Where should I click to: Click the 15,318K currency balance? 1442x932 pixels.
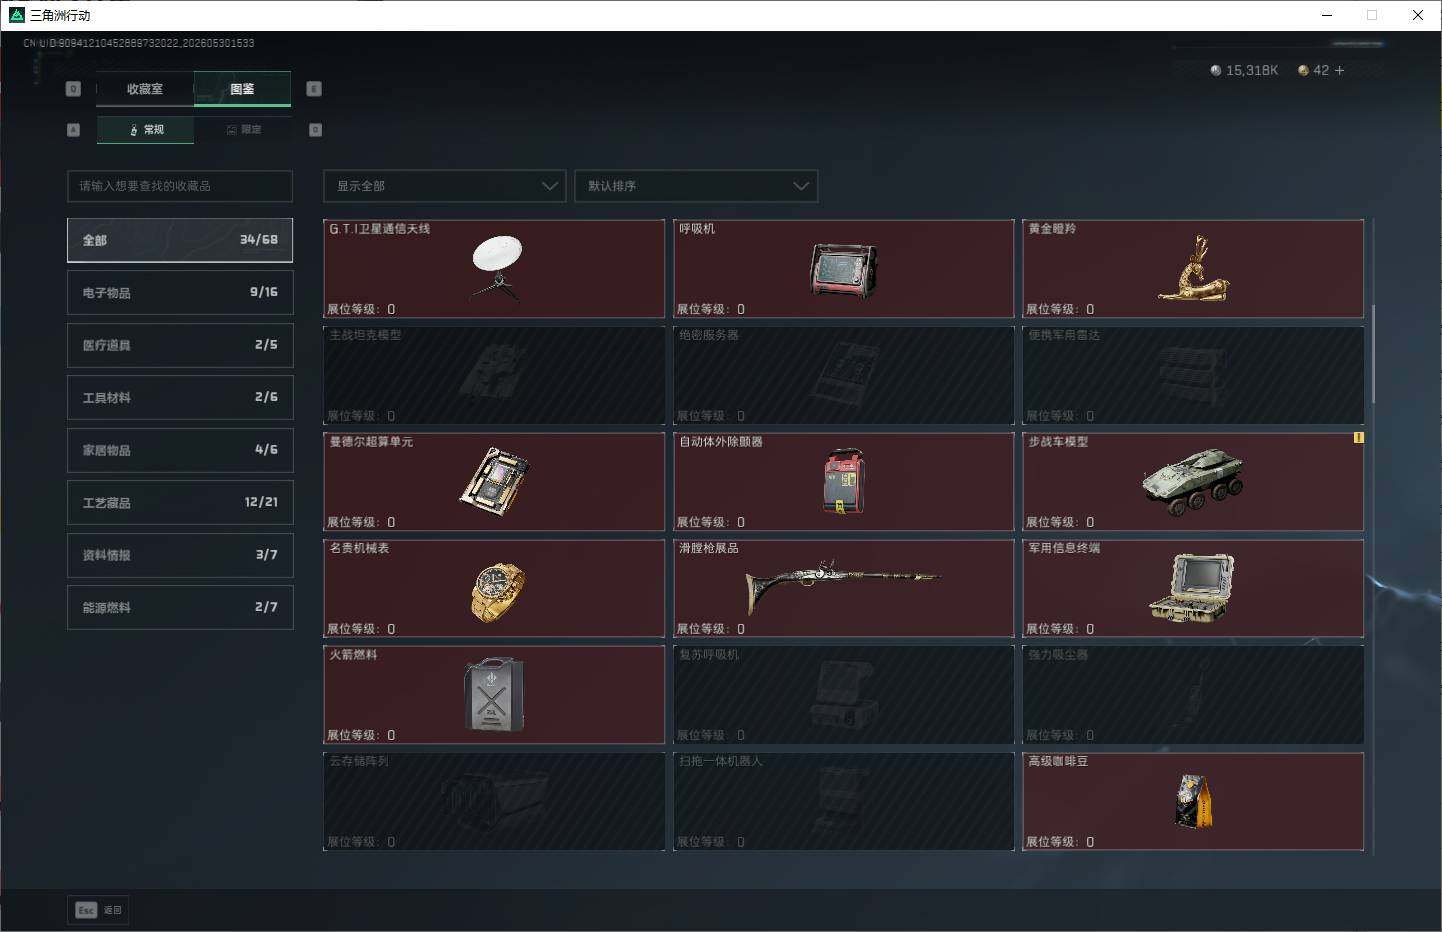point(1252,70)
